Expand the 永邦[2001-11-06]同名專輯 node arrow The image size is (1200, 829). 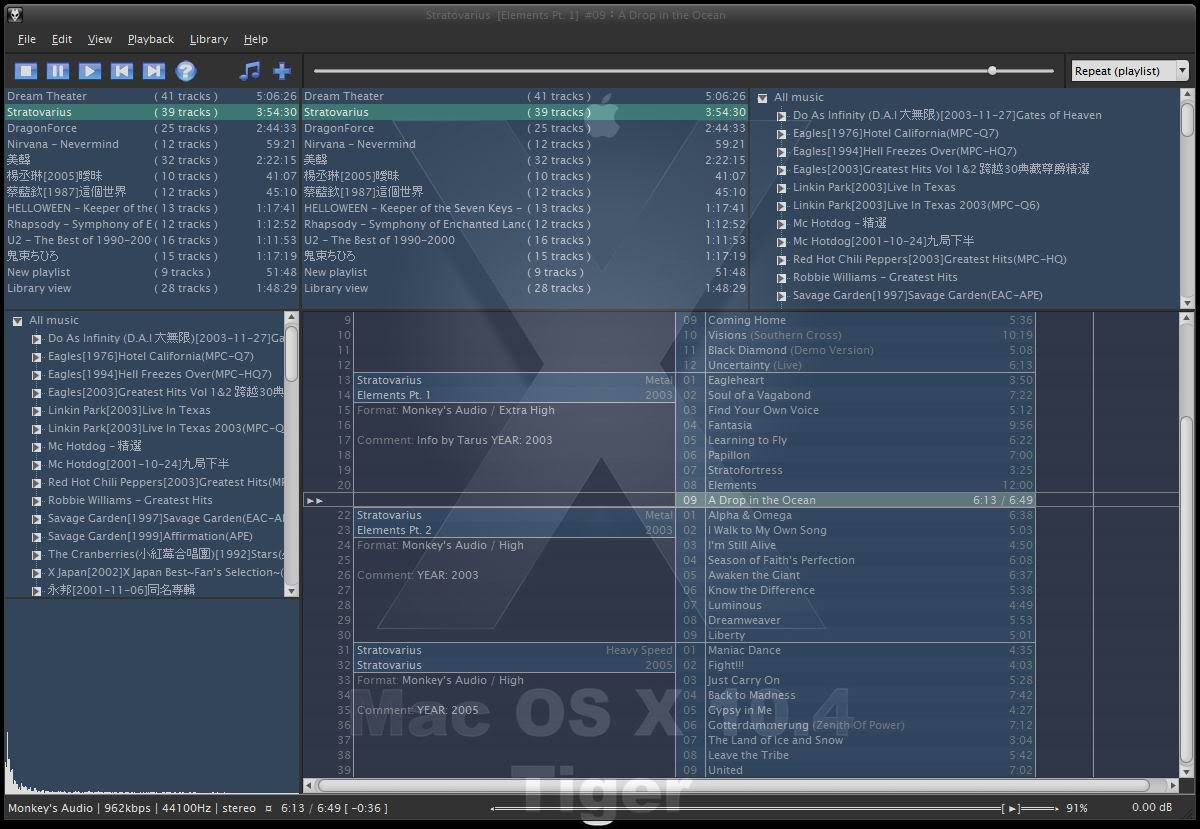37,591
